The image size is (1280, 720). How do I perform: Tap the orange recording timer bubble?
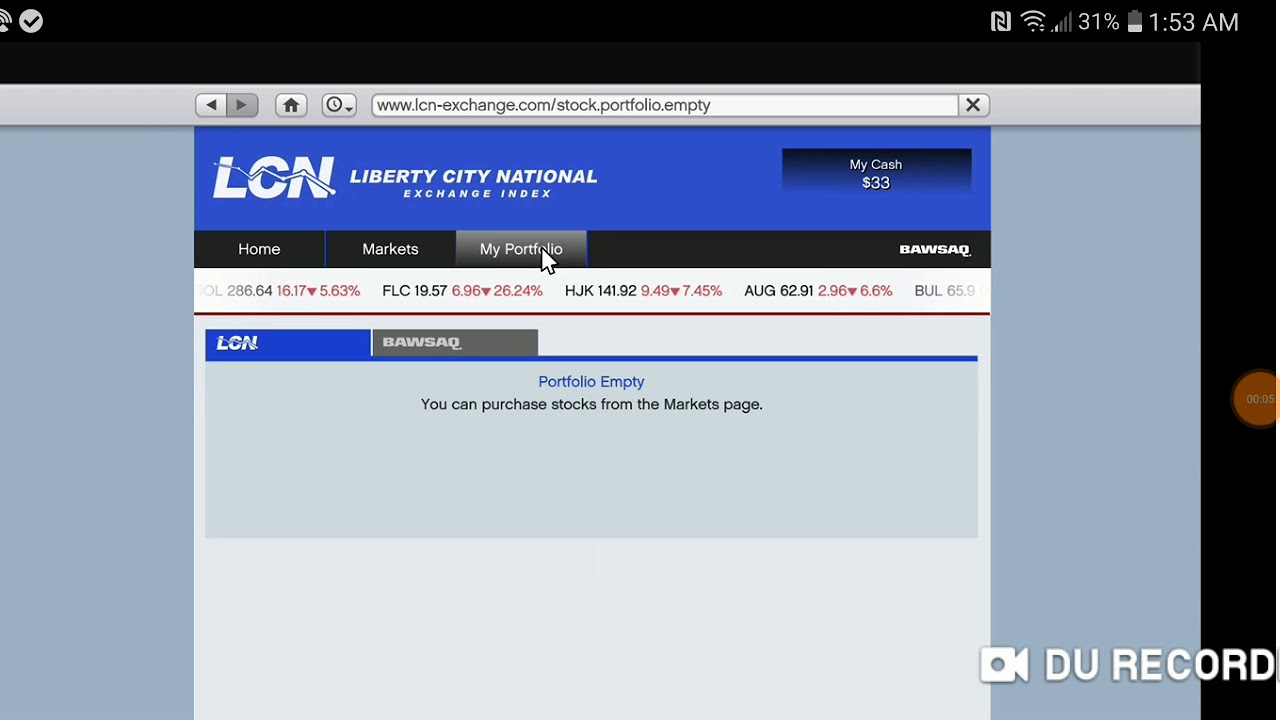(x=1257, y=399)
